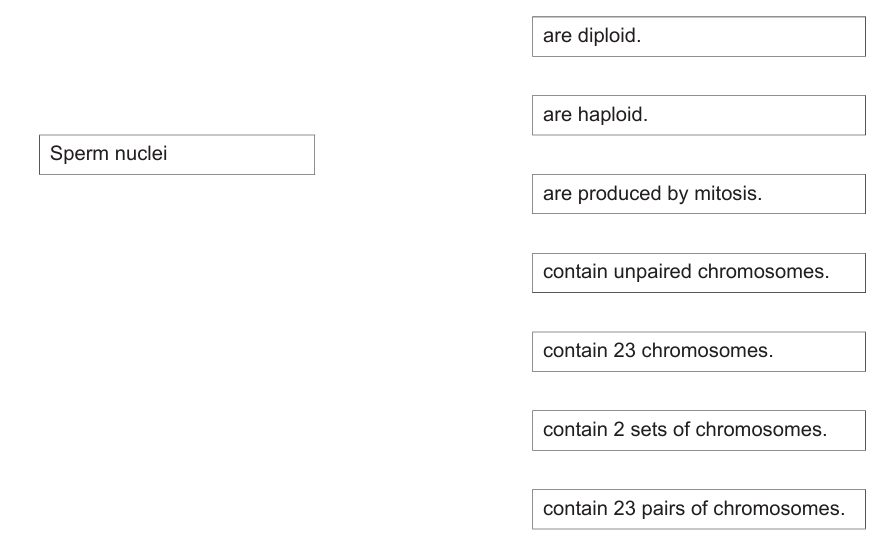Click the word 'mitosis' in third option
This screenshot has height=550, width=870.
click(x=726, y=194)
